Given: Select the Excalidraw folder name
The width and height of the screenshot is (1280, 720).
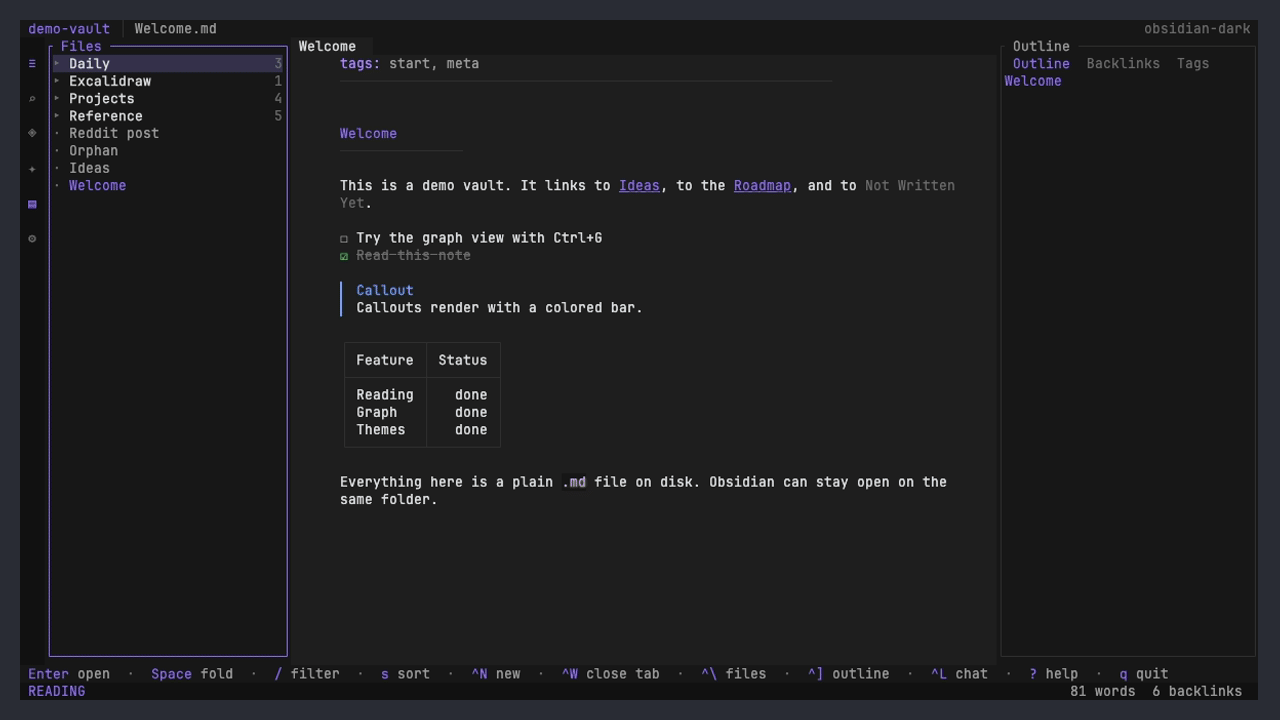Looking at the screenshot, I should (x=110, y=81).
